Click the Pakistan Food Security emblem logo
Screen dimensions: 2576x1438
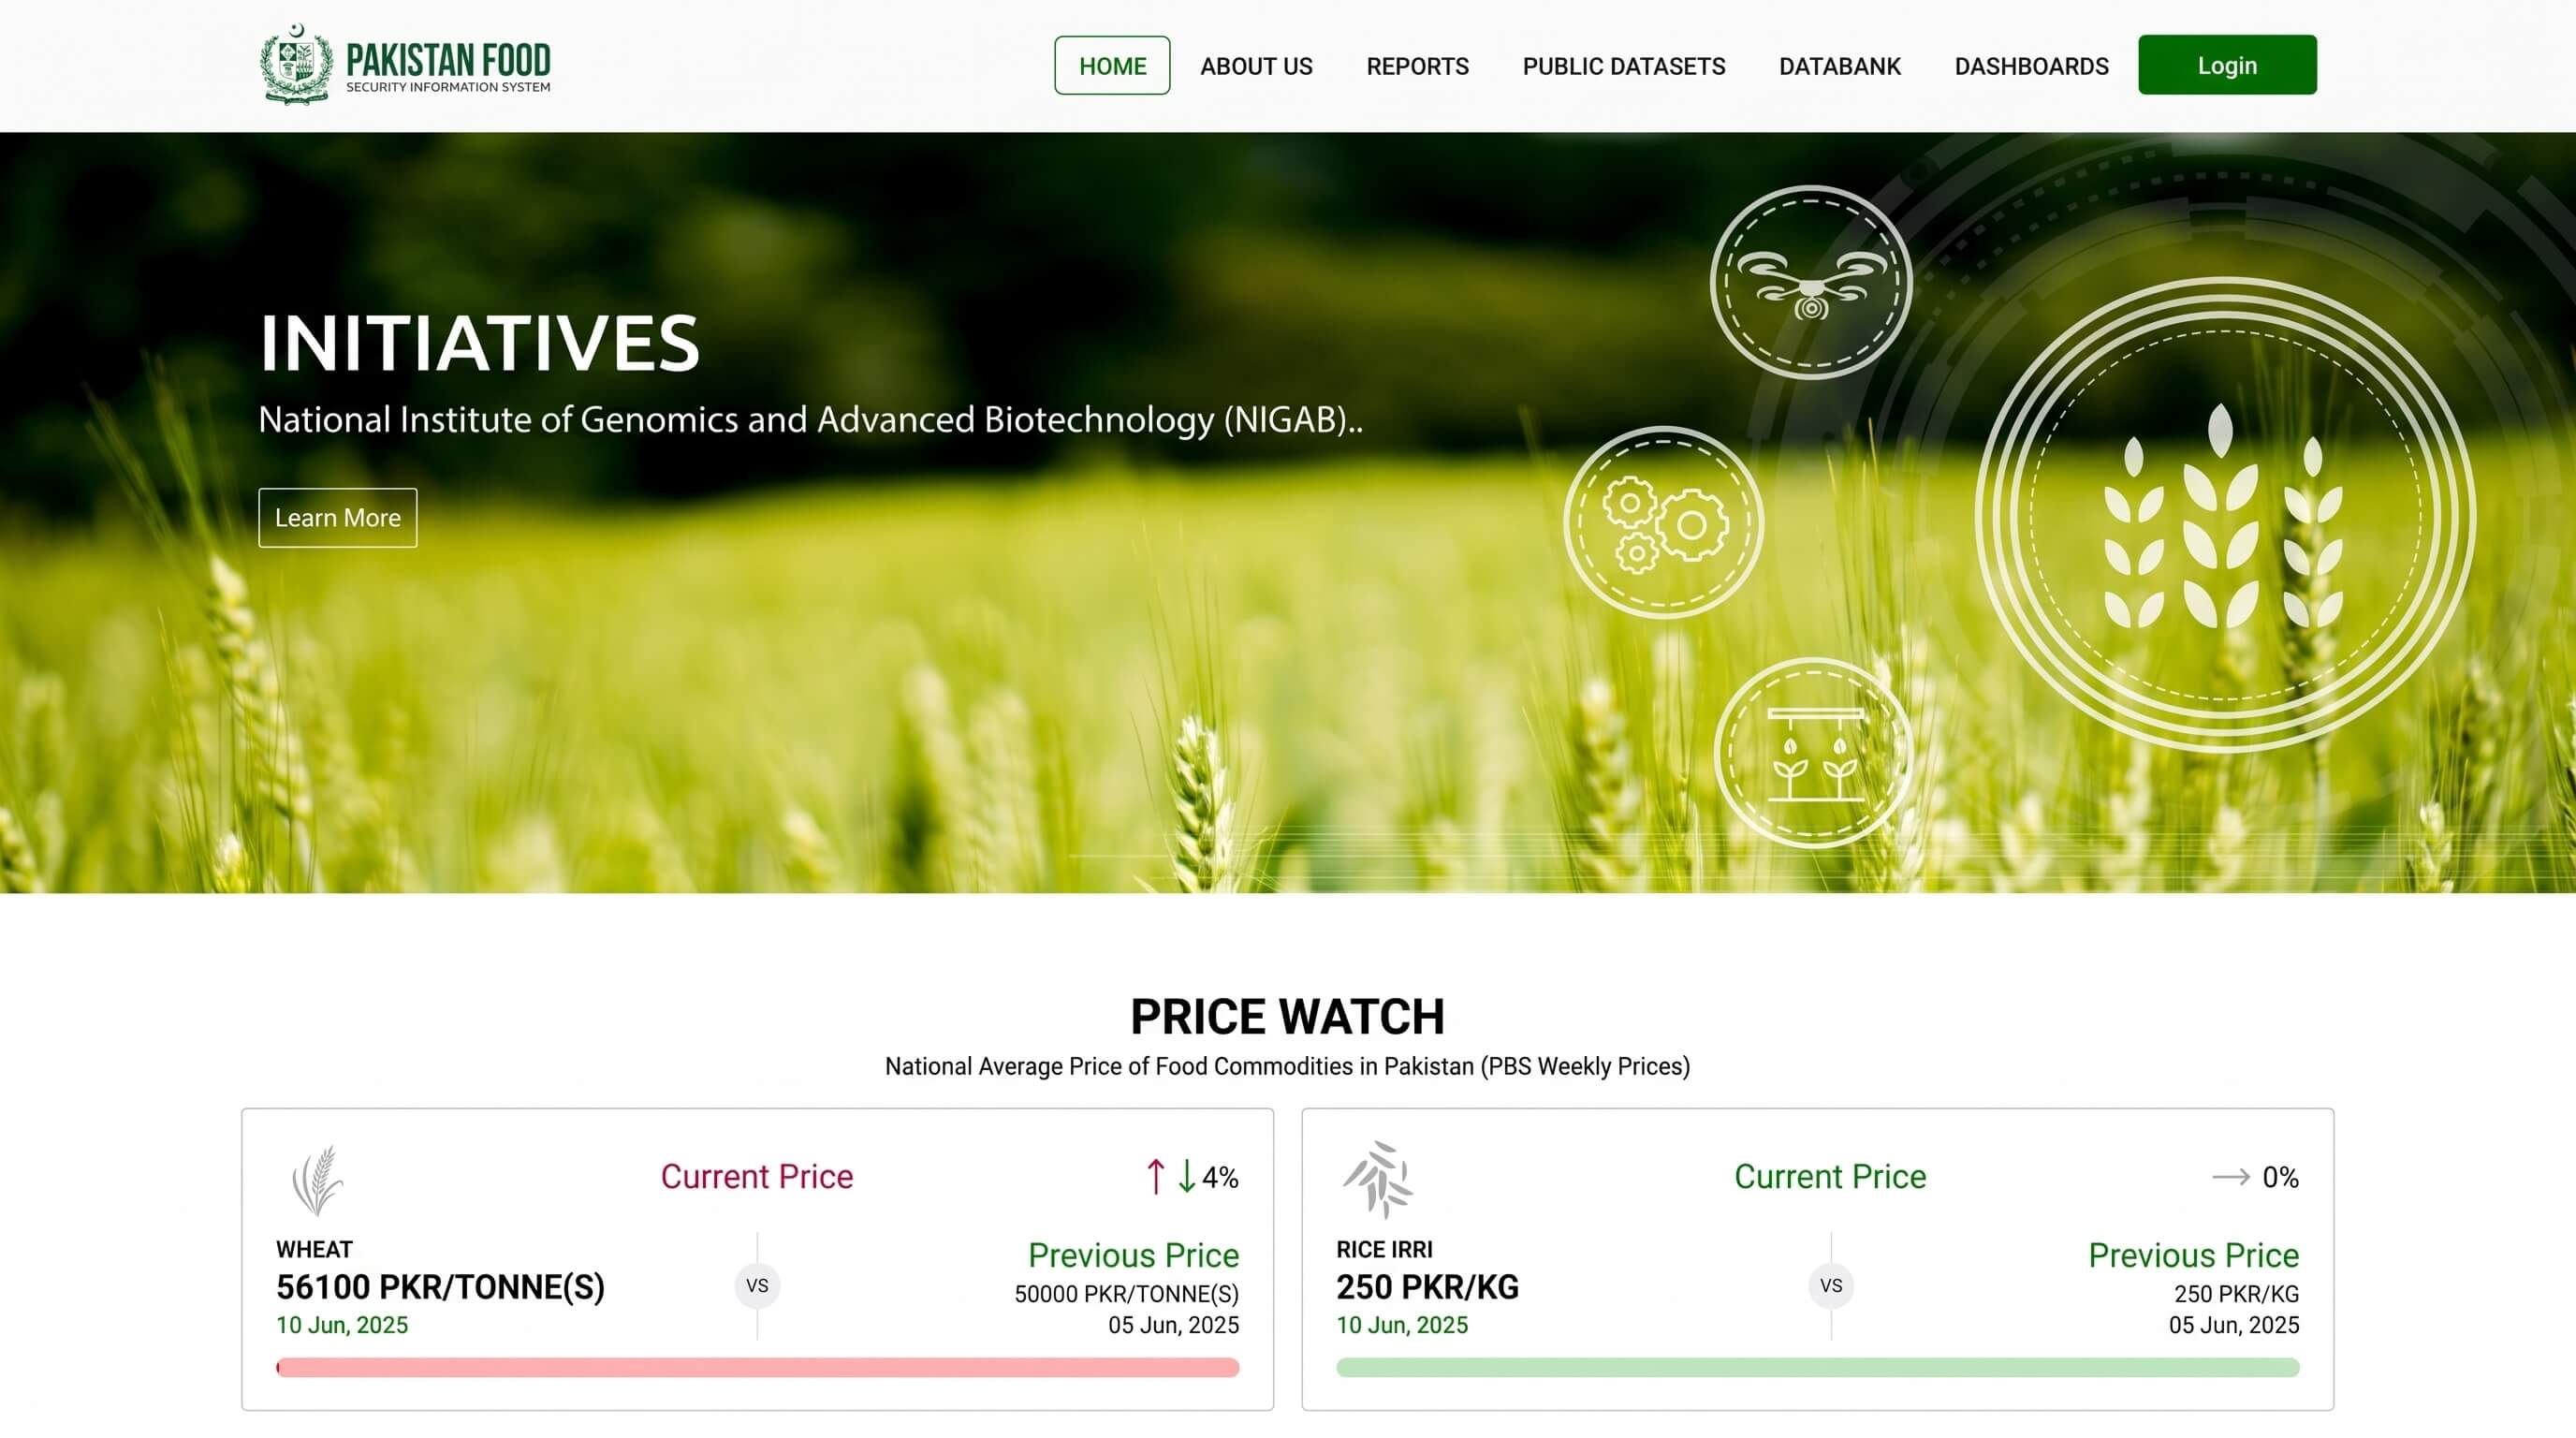click(x=296, y=65)
